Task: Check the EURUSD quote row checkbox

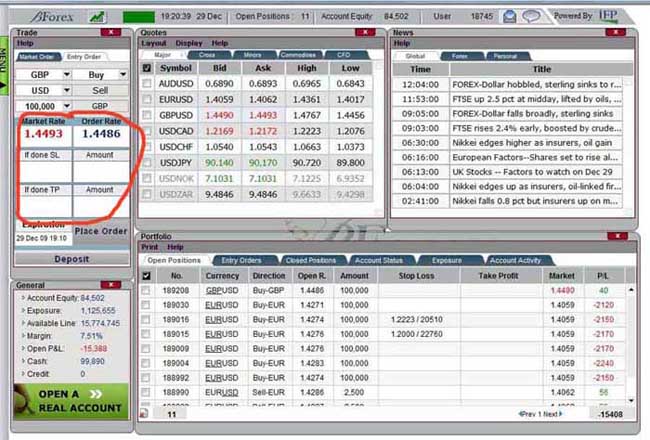Action: [x=147, y=99]
